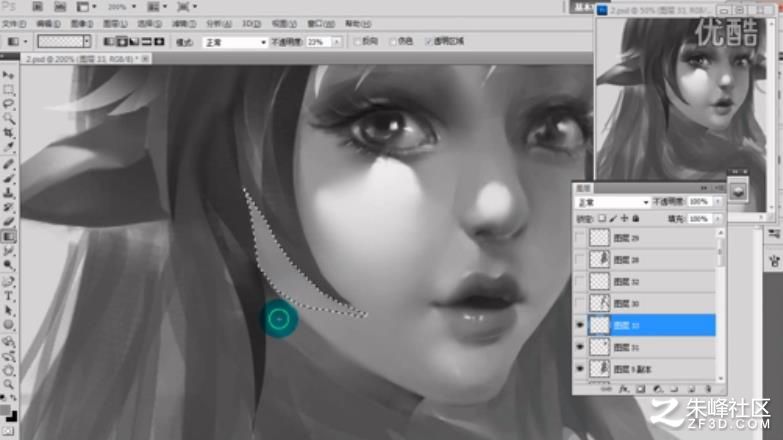Select the Eraser tool
Image resolution: width=783 pixels, height=440 pixels.
8,222
